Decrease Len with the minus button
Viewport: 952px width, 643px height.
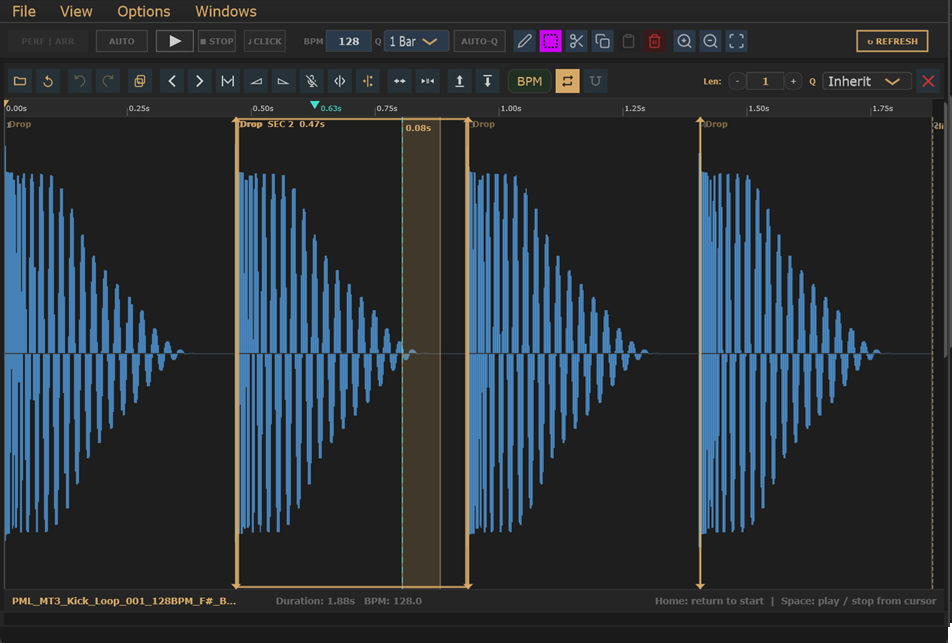[x=737, y=81]
